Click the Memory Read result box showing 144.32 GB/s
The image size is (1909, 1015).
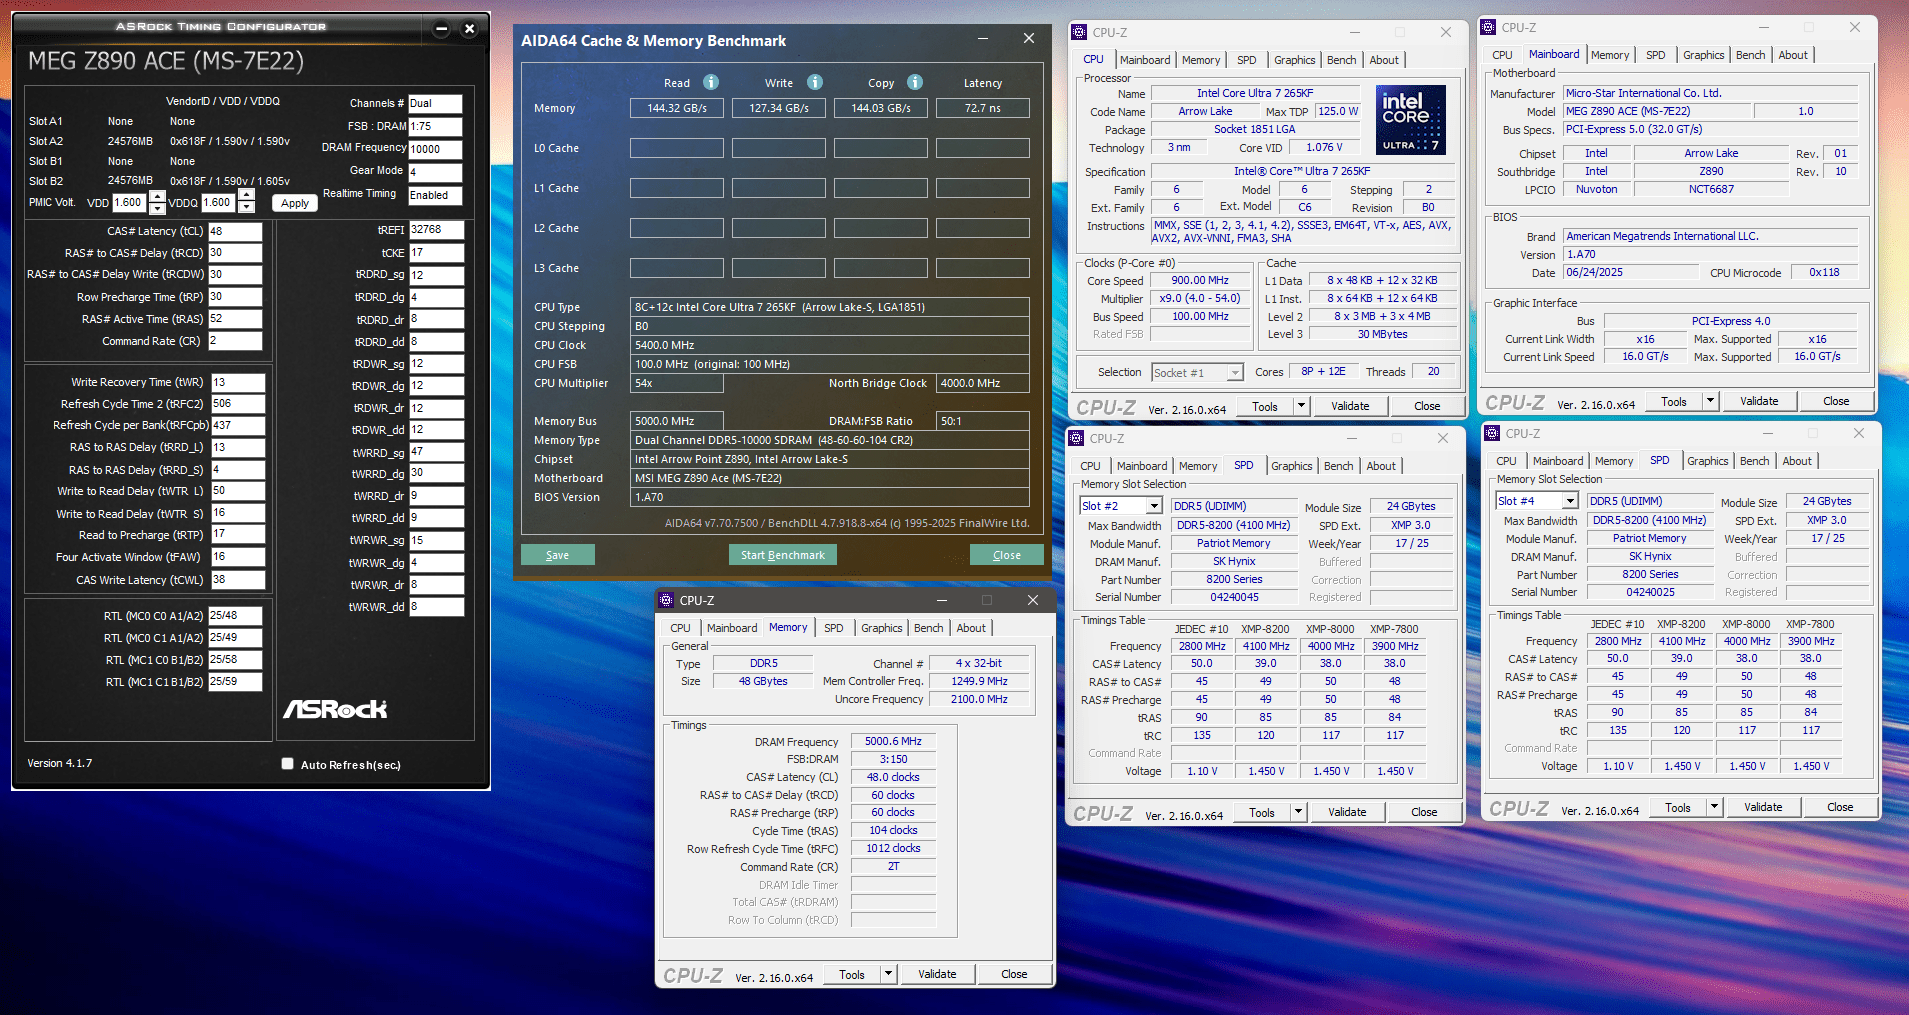[677, 108]
